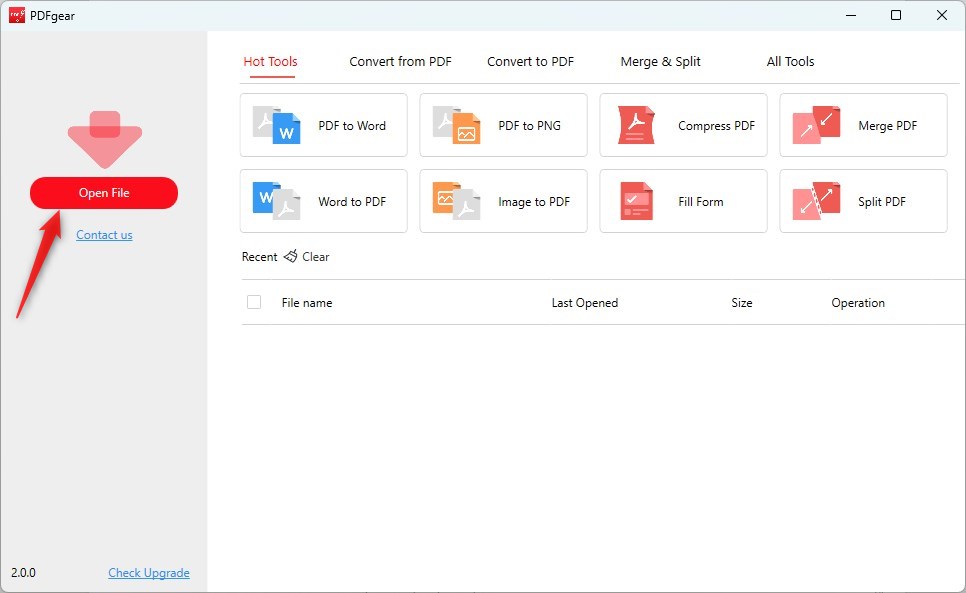Open the Contact us link
966x593 pixels.
(104, 235)
